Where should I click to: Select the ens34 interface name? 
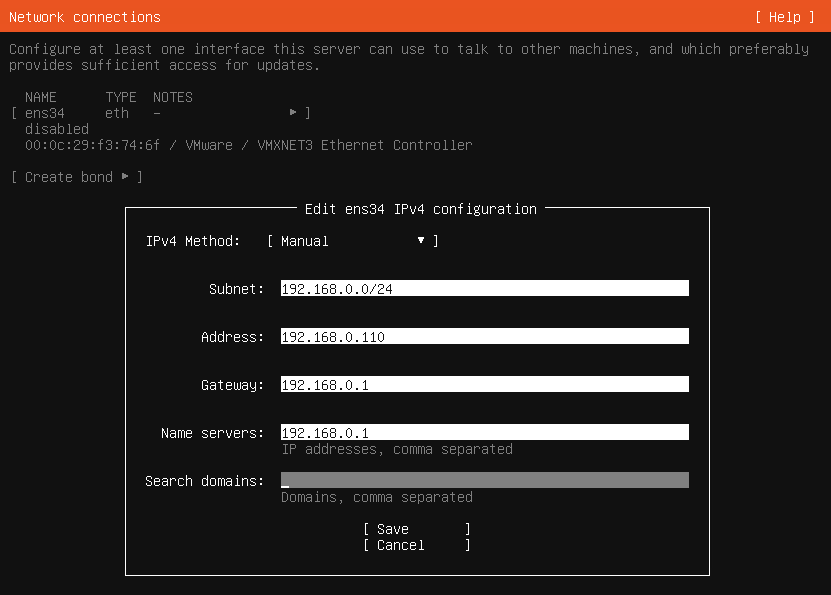point(45,113)
